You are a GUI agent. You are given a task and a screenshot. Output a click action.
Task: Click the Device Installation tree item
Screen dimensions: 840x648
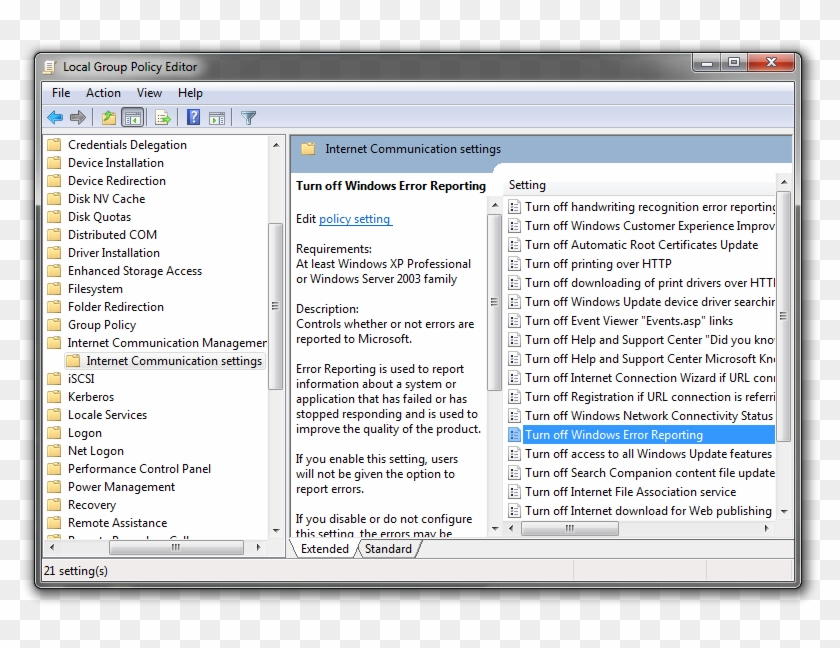117,162
